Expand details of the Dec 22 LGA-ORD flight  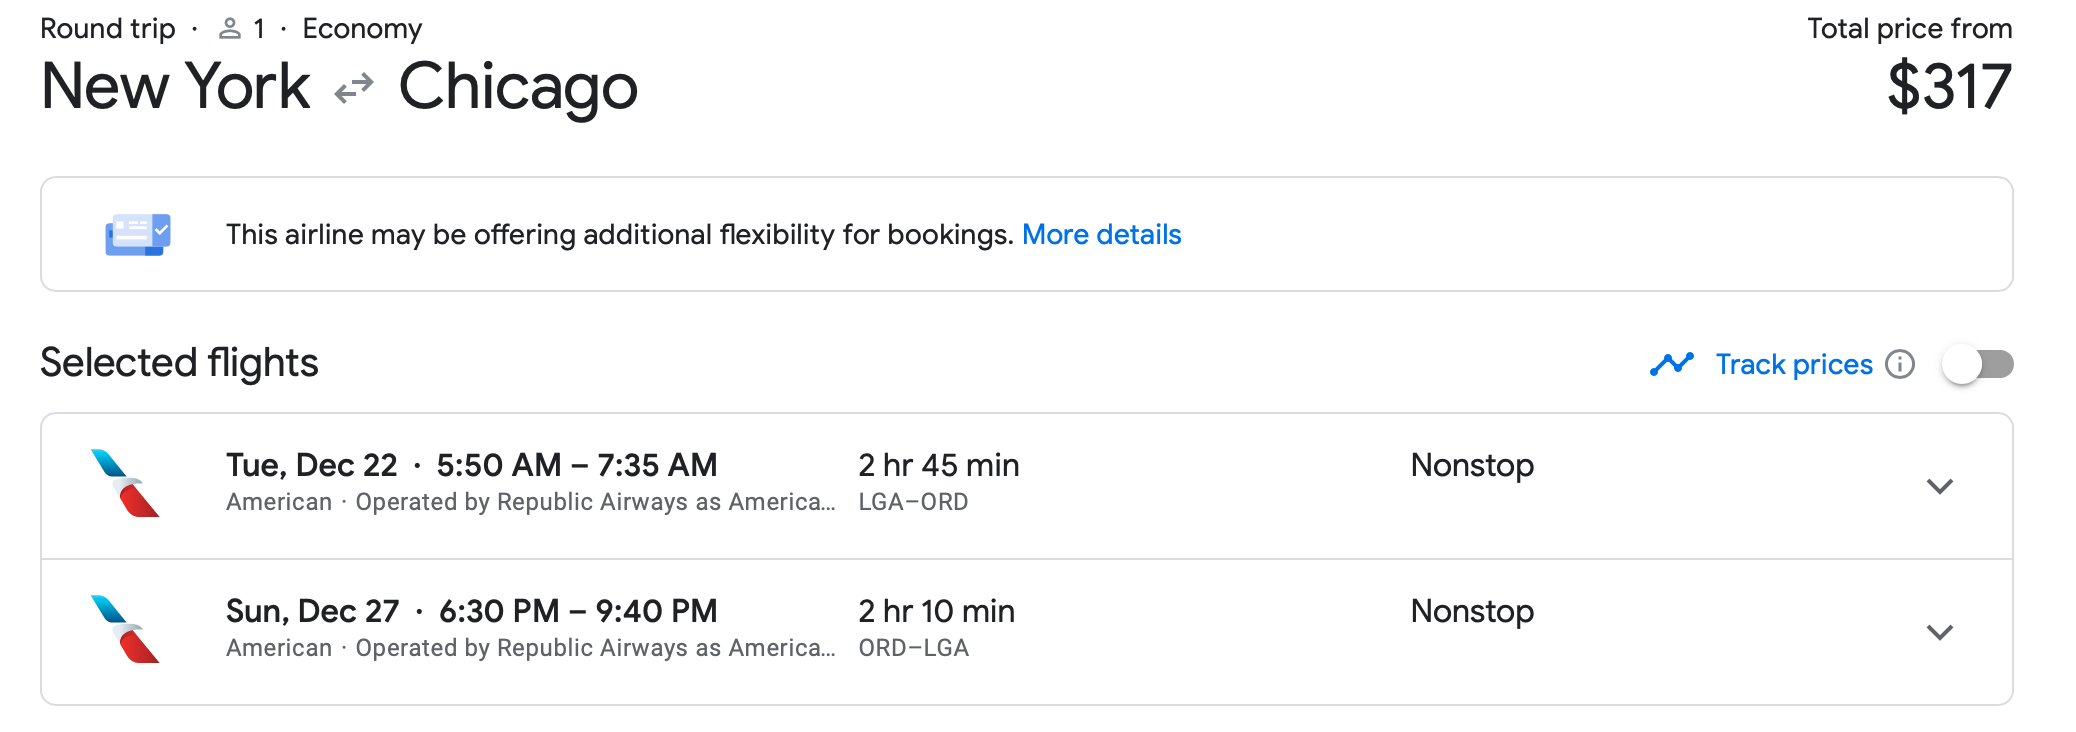(1939, 487)
